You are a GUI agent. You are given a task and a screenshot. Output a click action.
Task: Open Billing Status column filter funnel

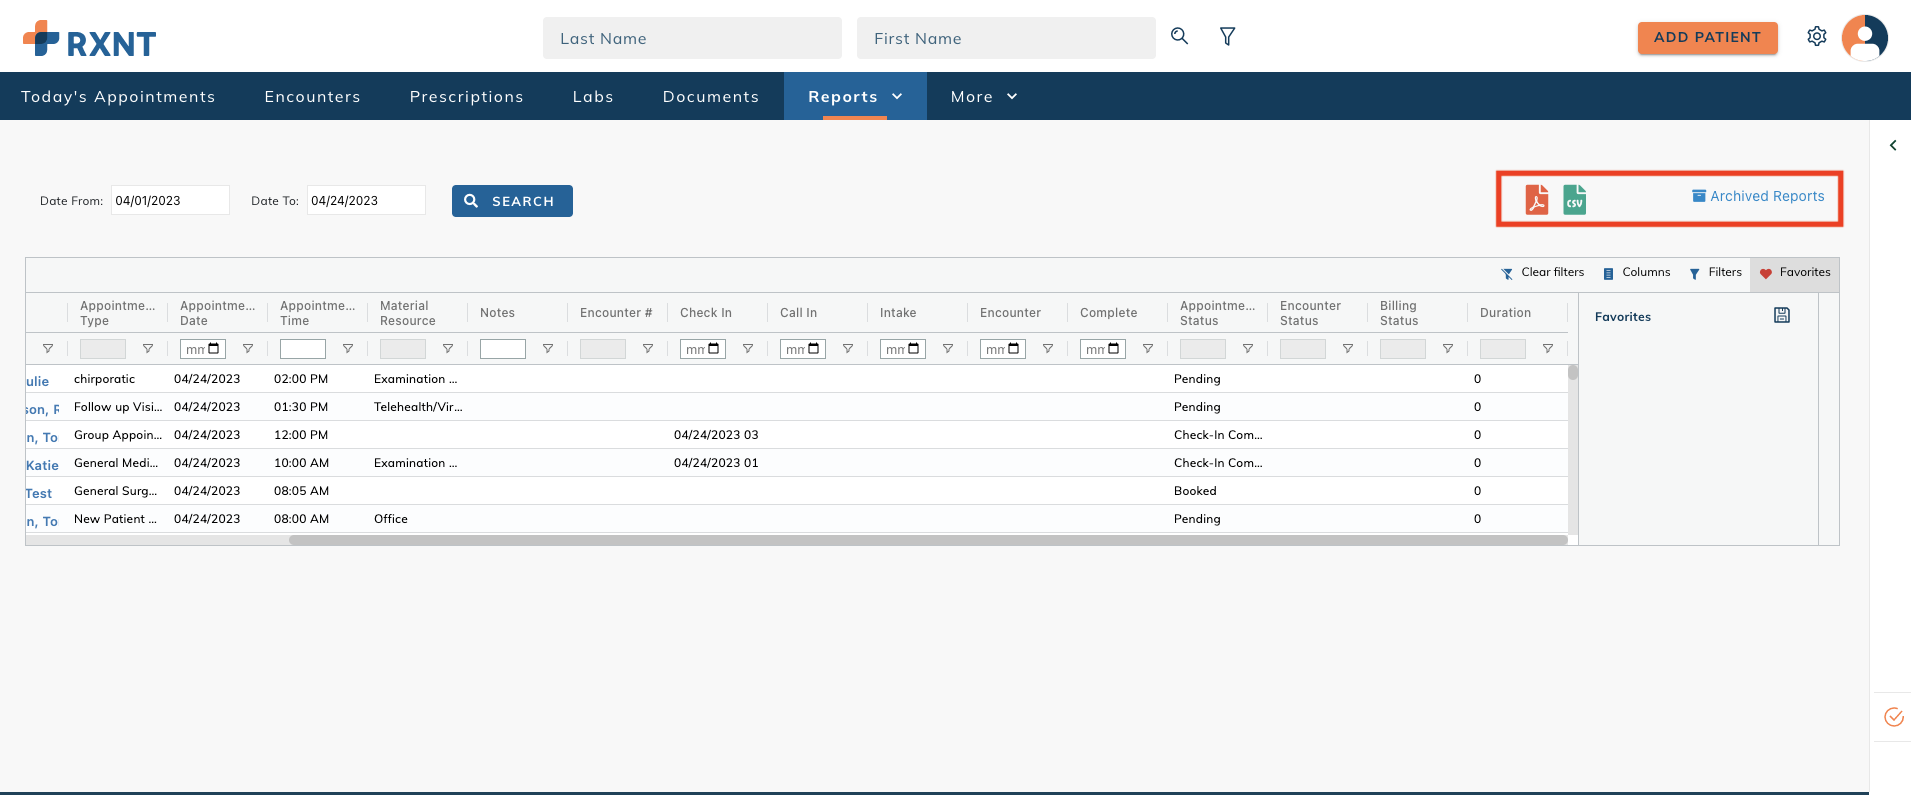click(1448, 349)
